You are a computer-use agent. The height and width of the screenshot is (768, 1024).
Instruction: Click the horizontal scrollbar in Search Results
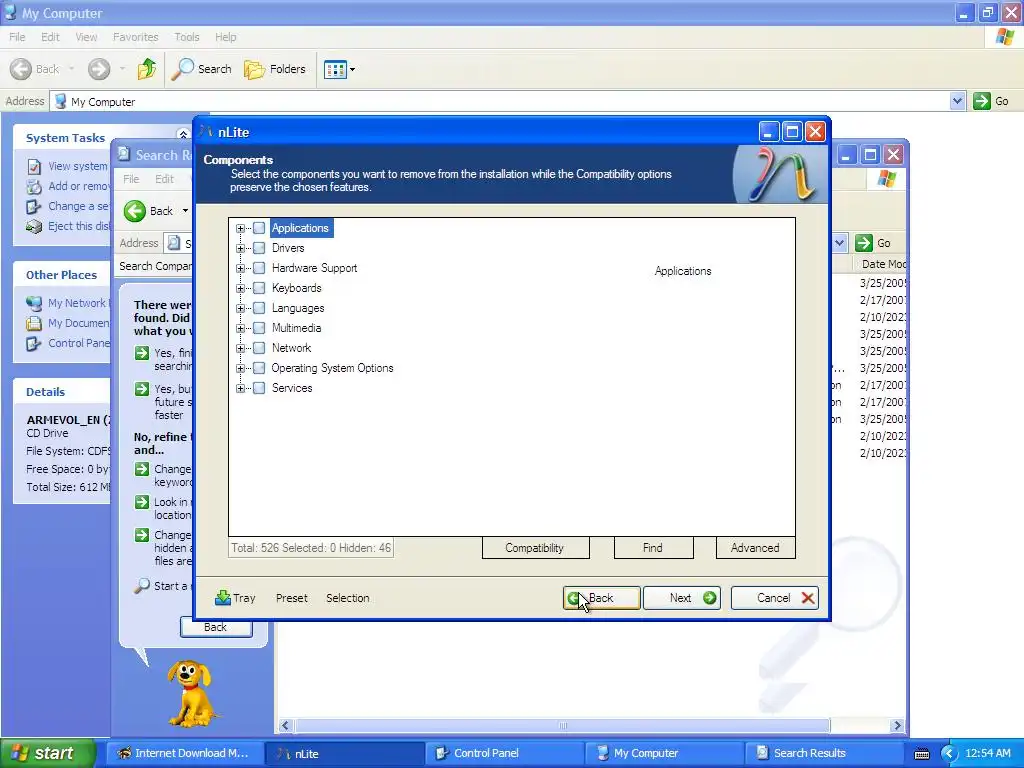(x=562, y=726)
